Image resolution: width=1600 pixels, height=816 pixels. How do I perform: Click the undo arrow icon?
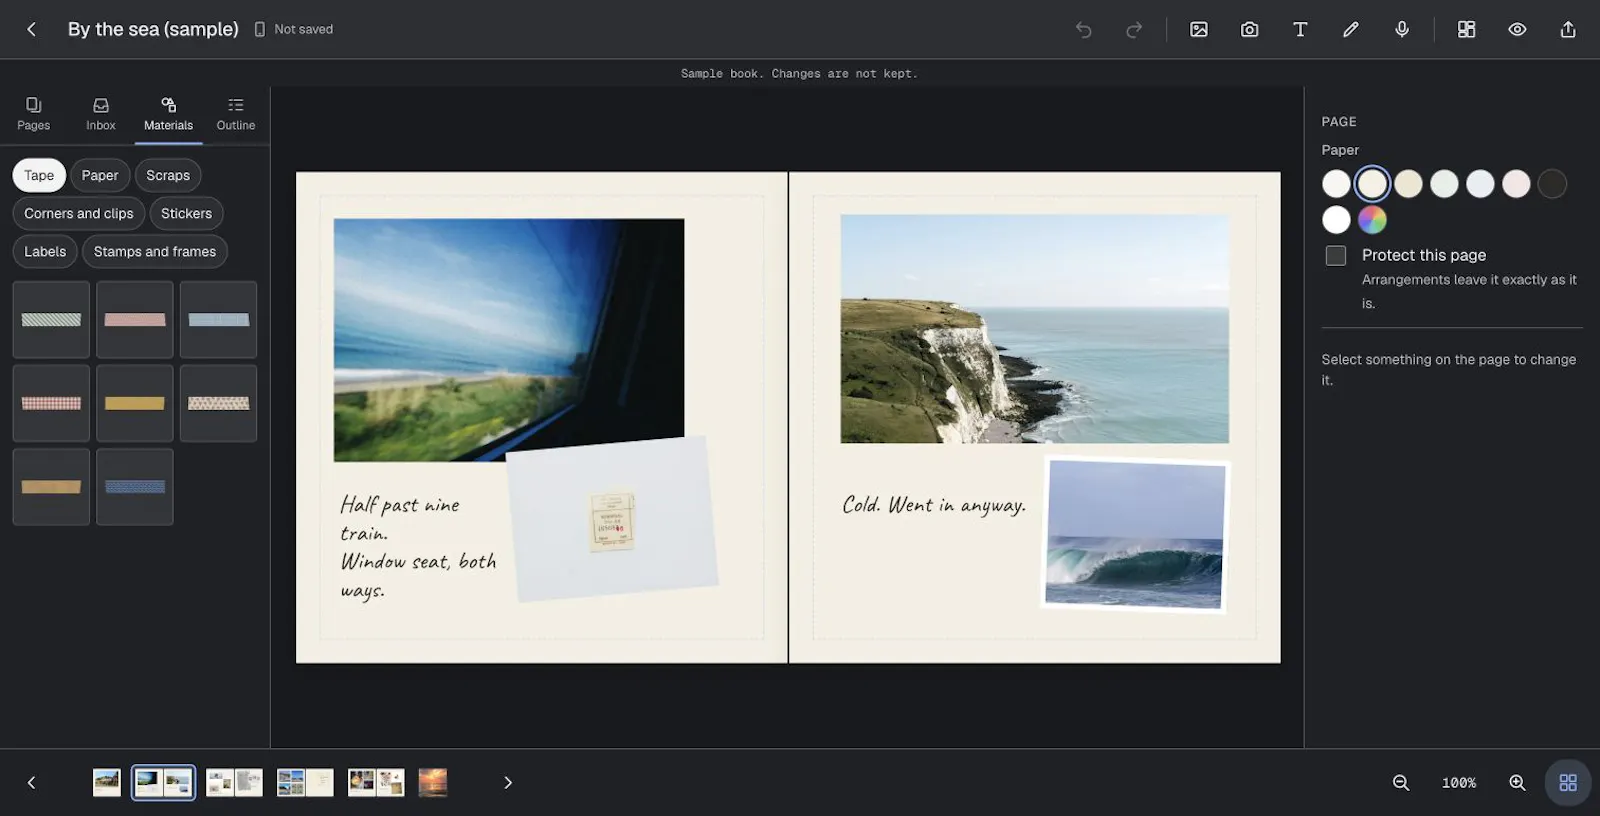(1083, 29)
